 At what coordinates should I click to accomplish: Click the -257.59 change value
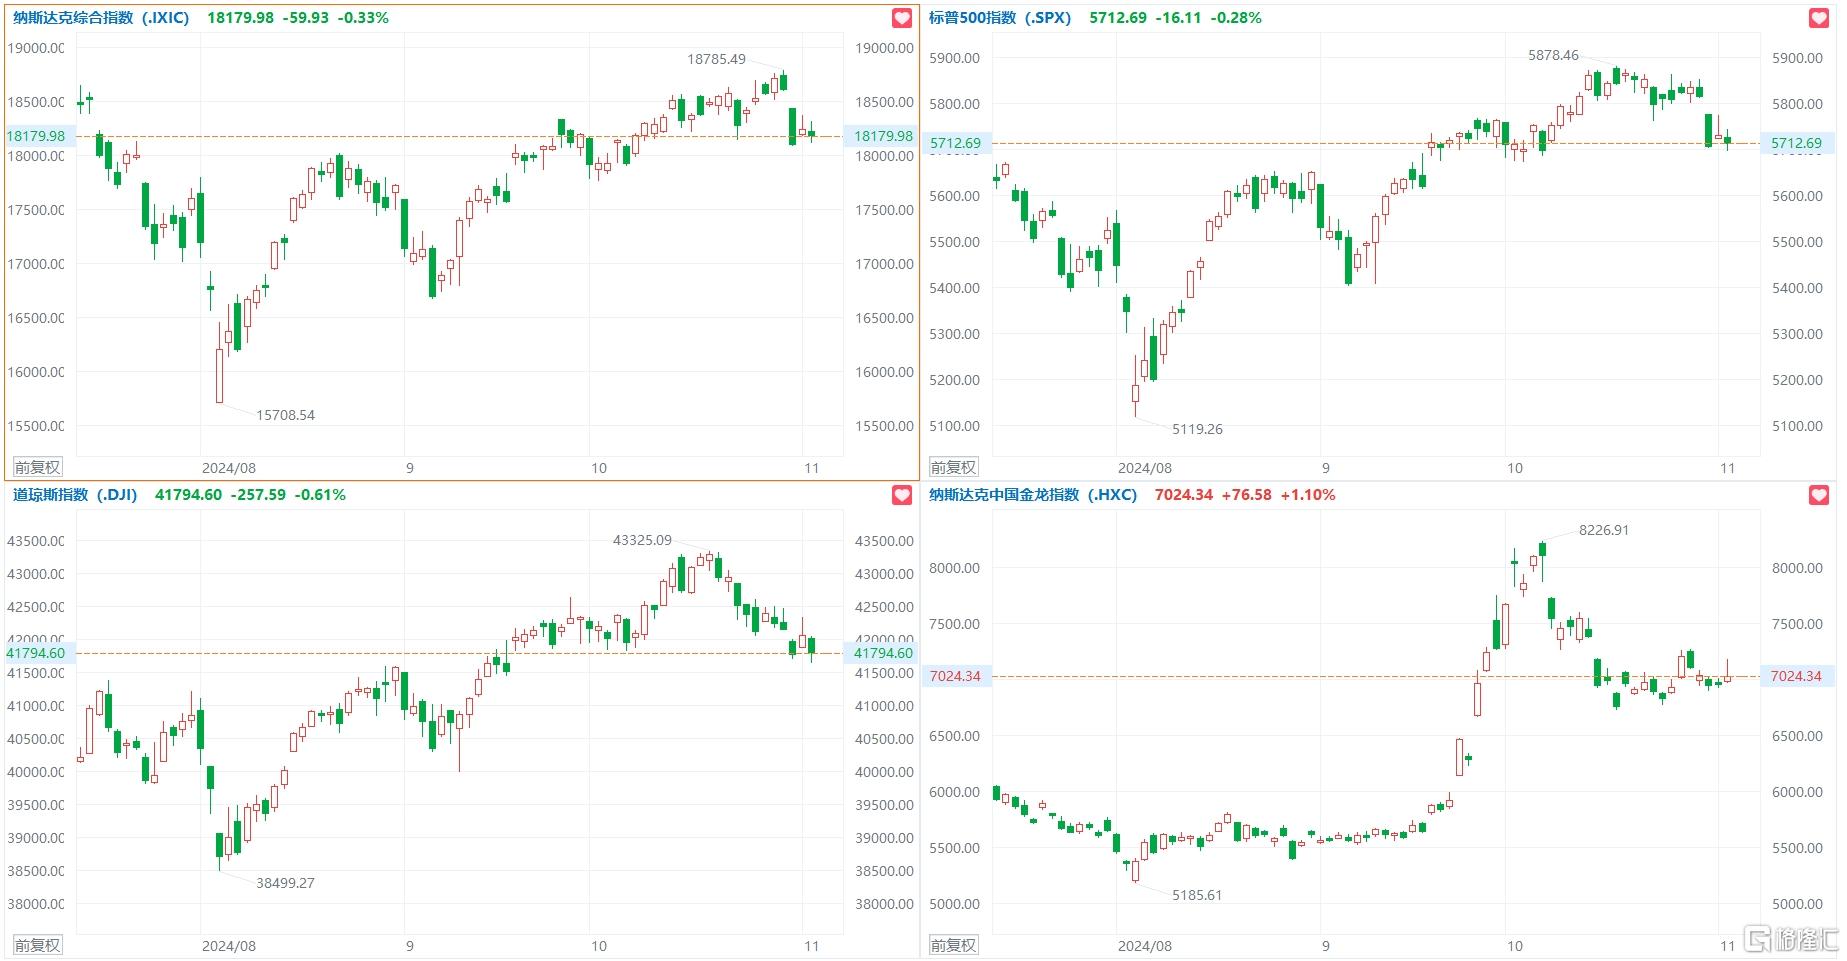(258, 495)
